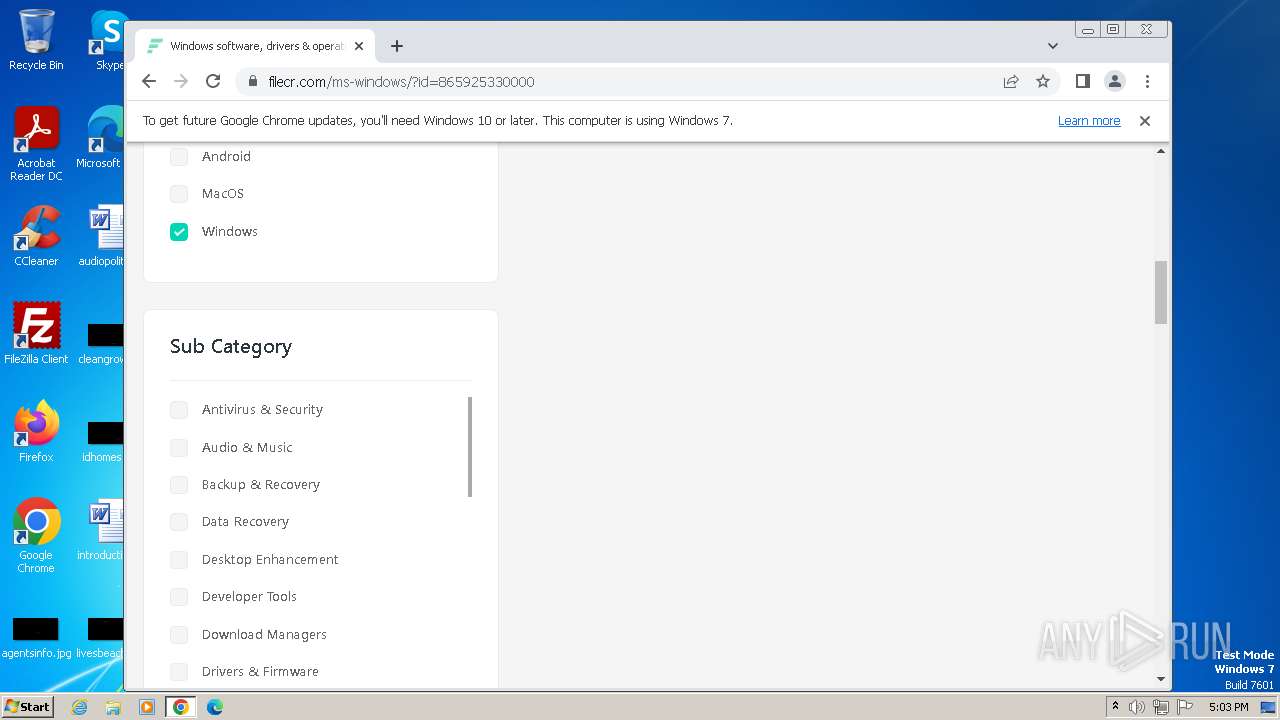Open Recycle Bin desktop icon
1280x720 pixels.
click(x=36, y=40)
